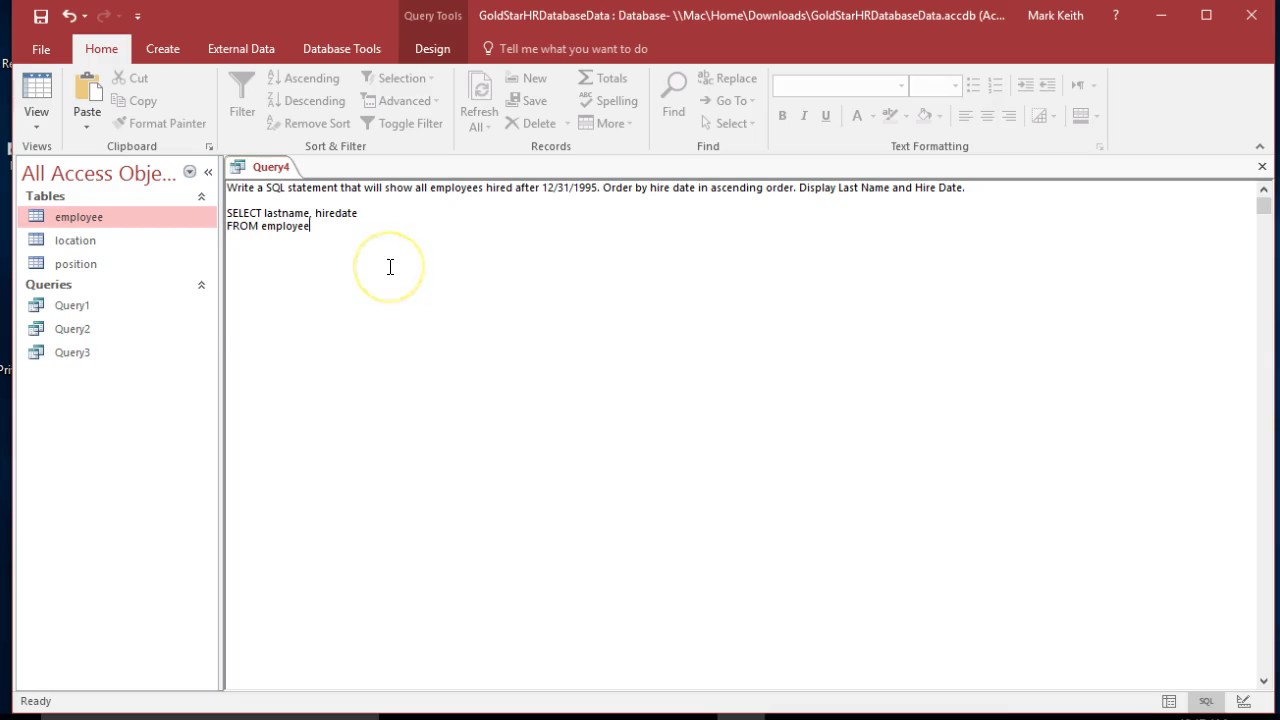Open the Go To dropdown

[726, 101]
